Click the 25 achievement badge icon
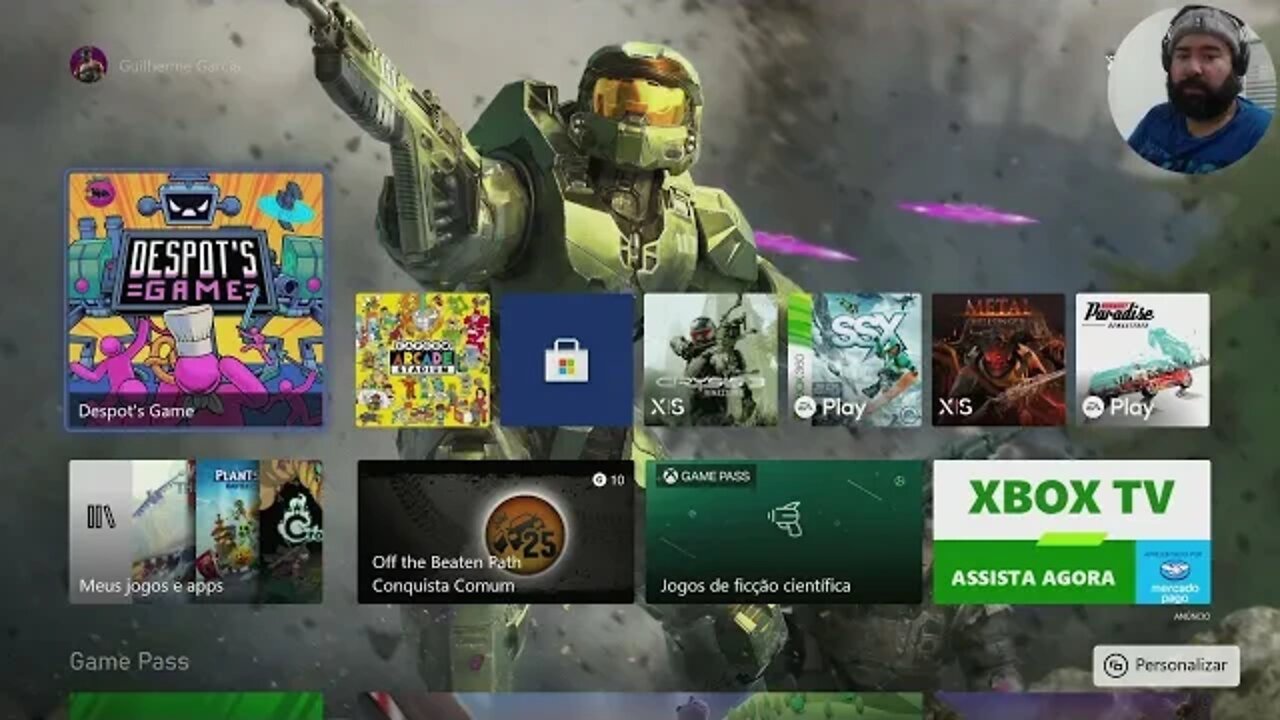 click(525, 534)
